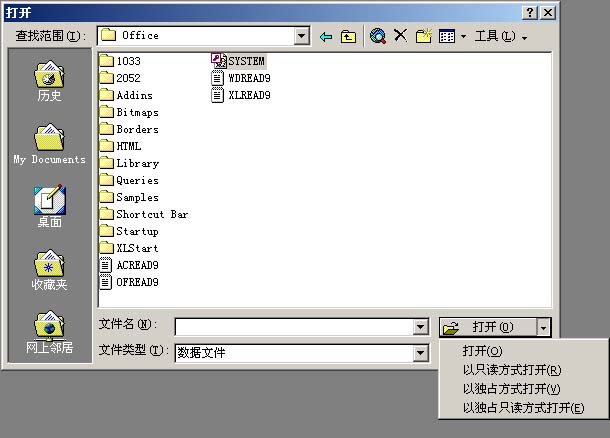Select the 1033 folder
Image resolution: width=610 pixels, height=438 pixels.
[120, 61]
